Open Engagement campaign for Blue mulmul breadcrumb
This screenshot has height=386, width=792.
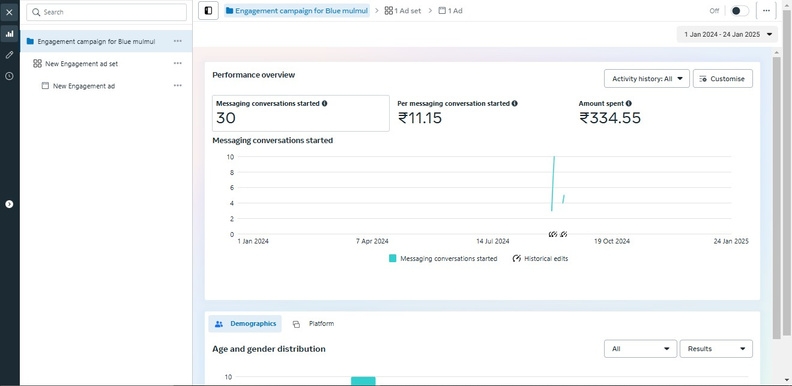(297, 11)
